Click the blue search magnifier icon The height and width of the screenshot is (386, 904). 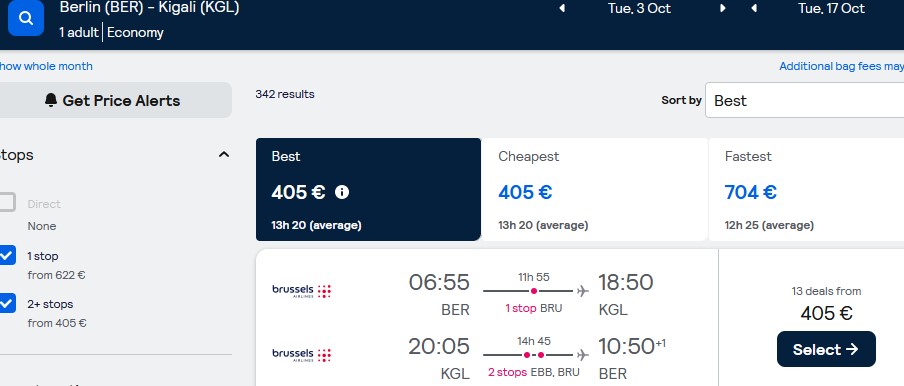(x=26, y=18)
